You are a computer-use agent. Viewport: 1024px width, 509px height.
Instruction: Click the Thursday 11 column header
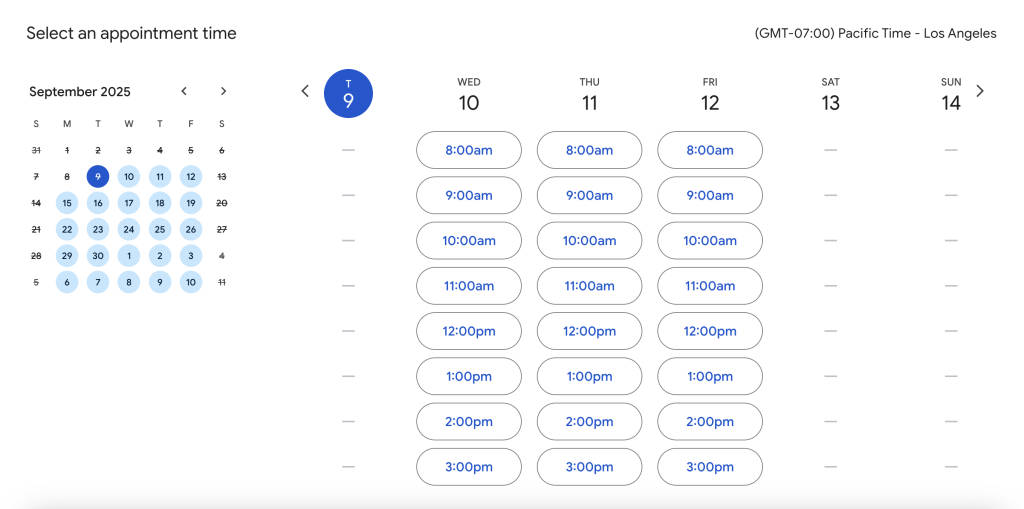589,94
